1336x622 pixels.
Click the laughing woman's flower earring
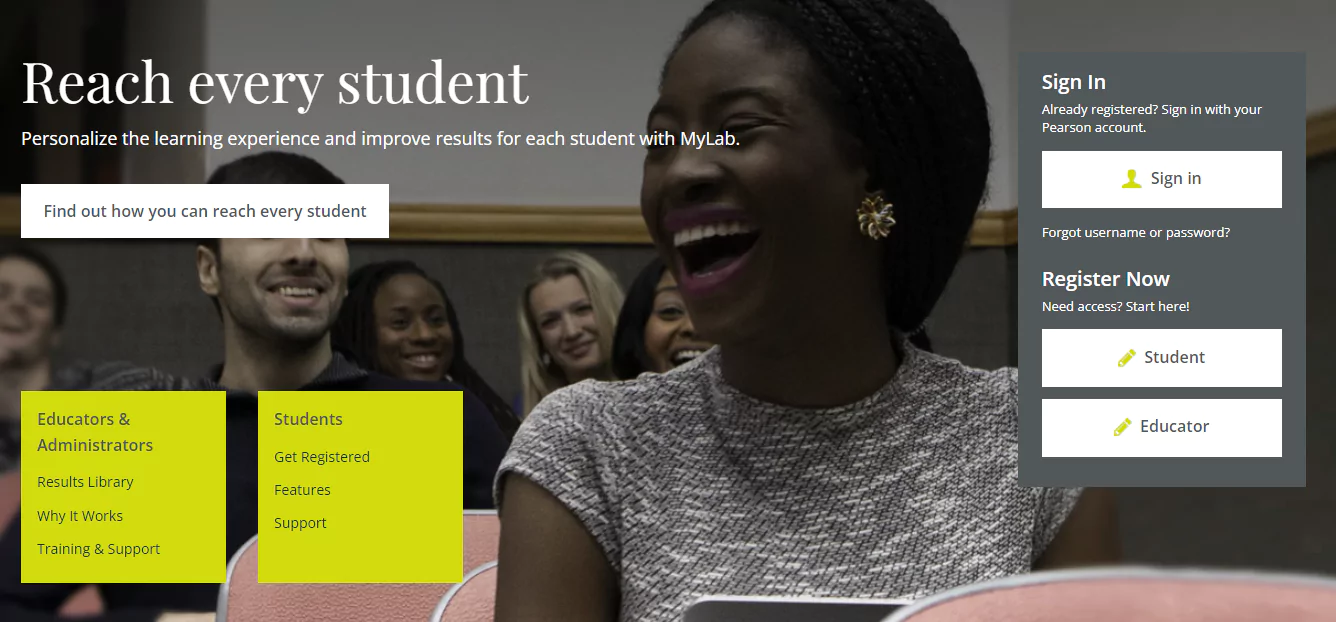tap(876, 214)
